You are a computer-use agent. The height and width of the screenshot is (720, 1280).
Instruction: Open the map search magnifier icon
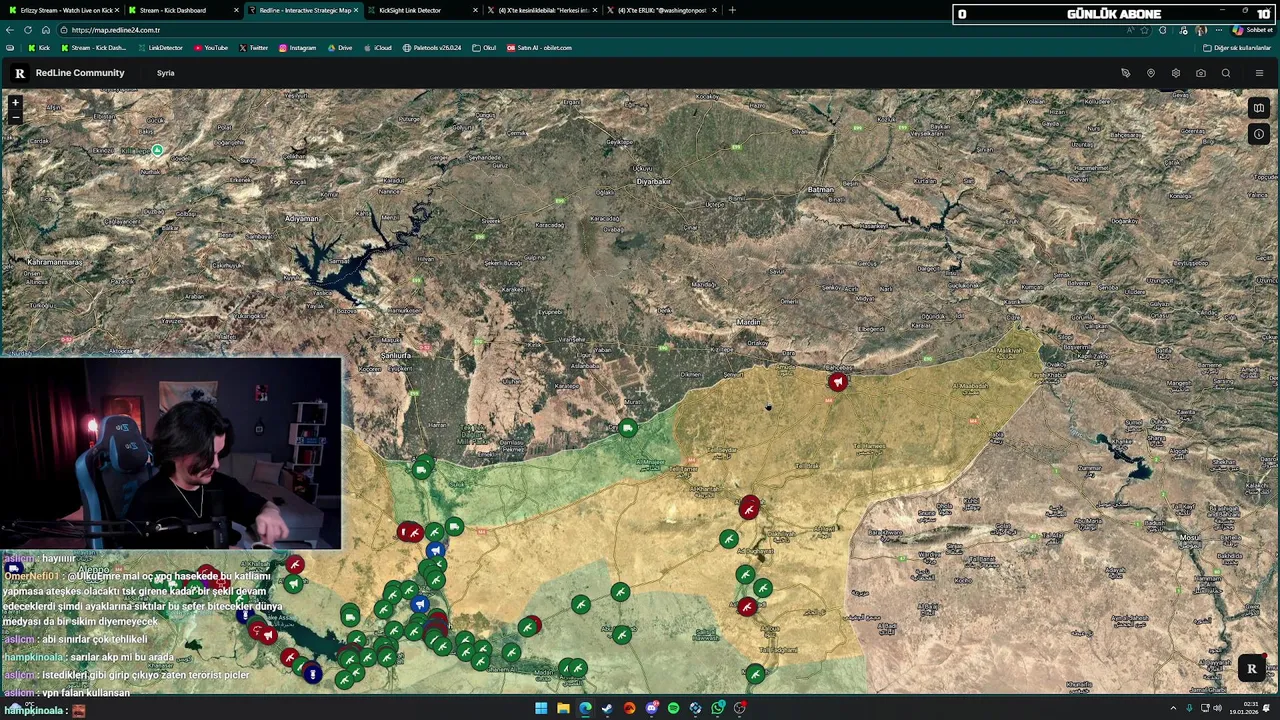coord(1226,73)
